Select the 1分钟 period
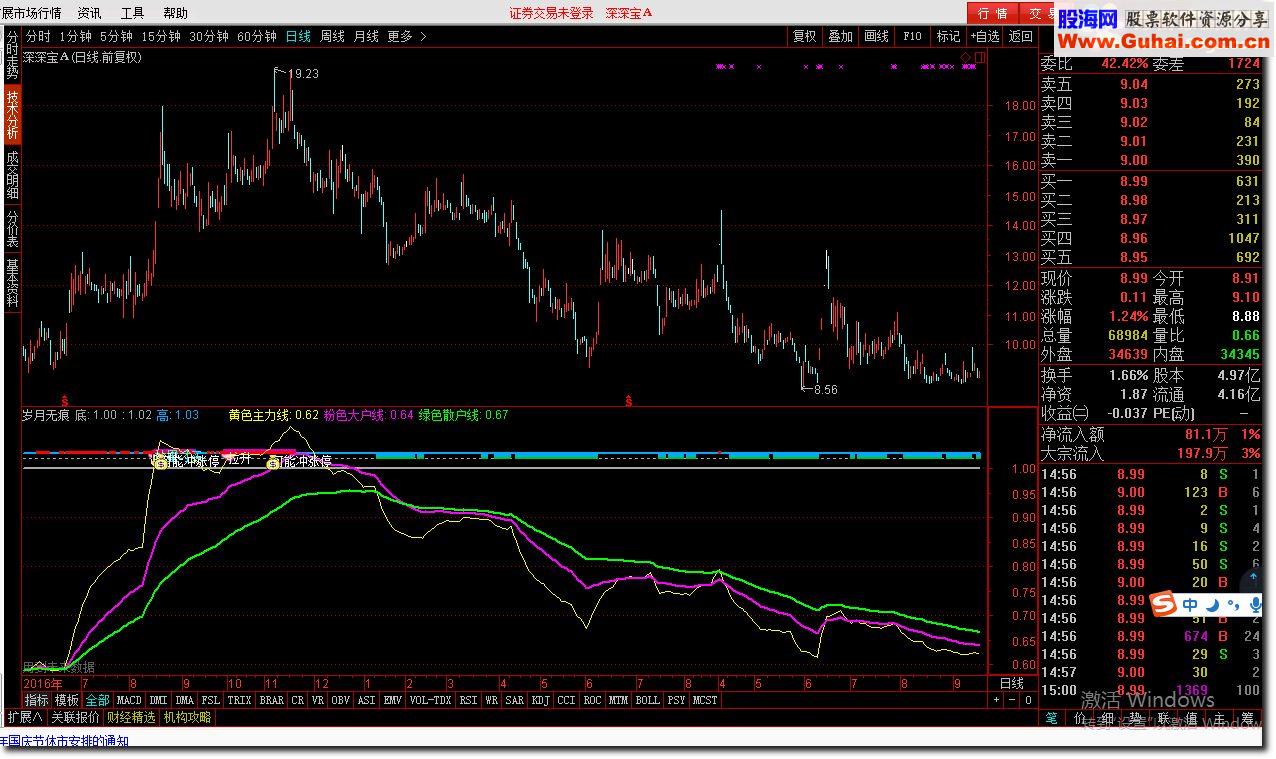Image resolution: width=1276 pixels, height=759 pixels. tap(75, 36)
